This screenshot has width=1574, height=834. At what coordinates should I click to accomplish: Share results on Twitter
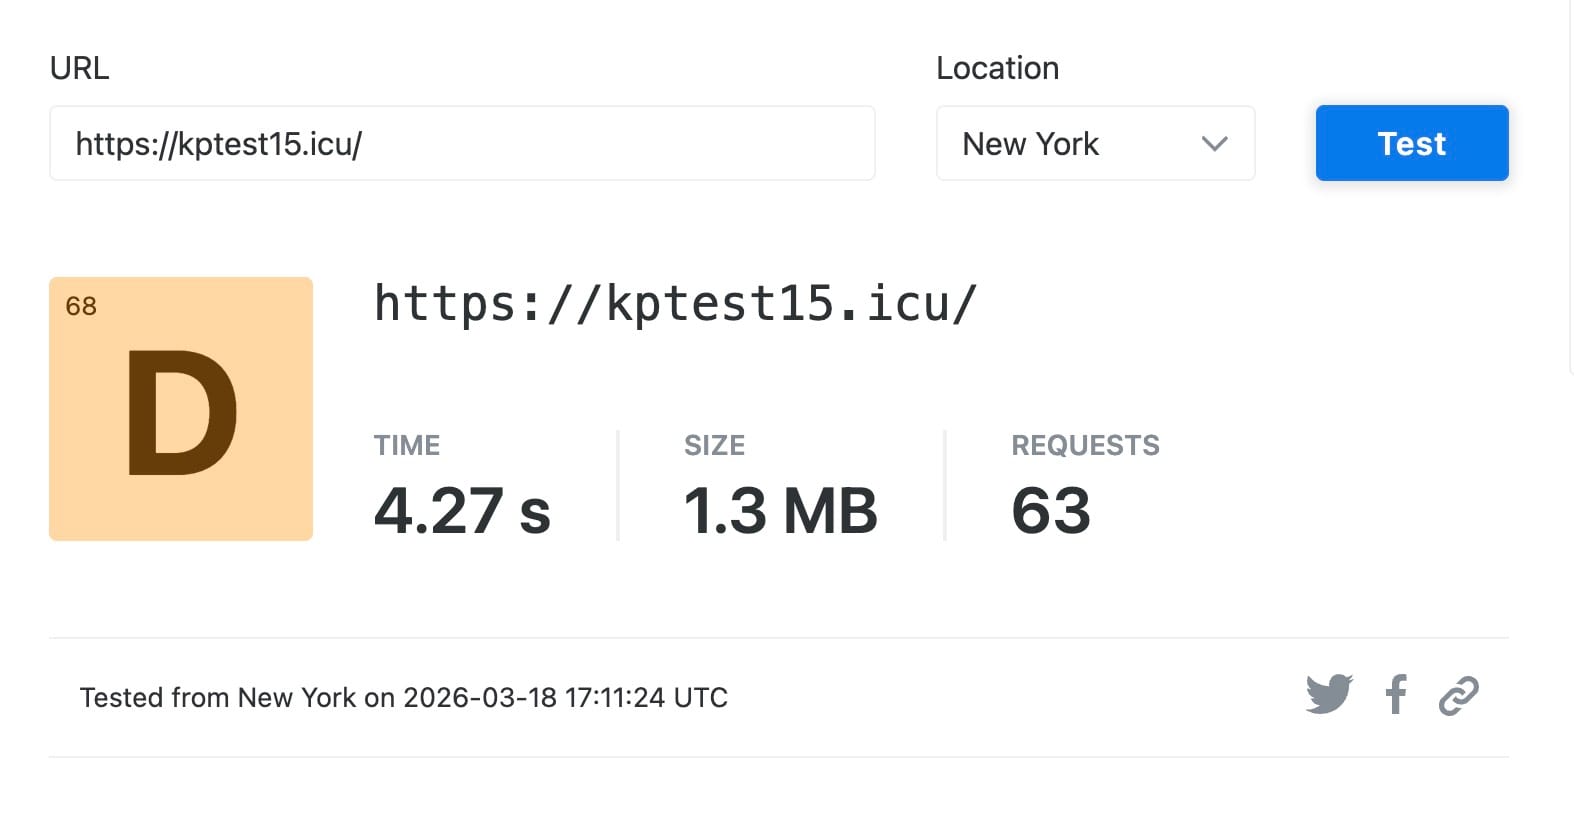[1329, 694]
